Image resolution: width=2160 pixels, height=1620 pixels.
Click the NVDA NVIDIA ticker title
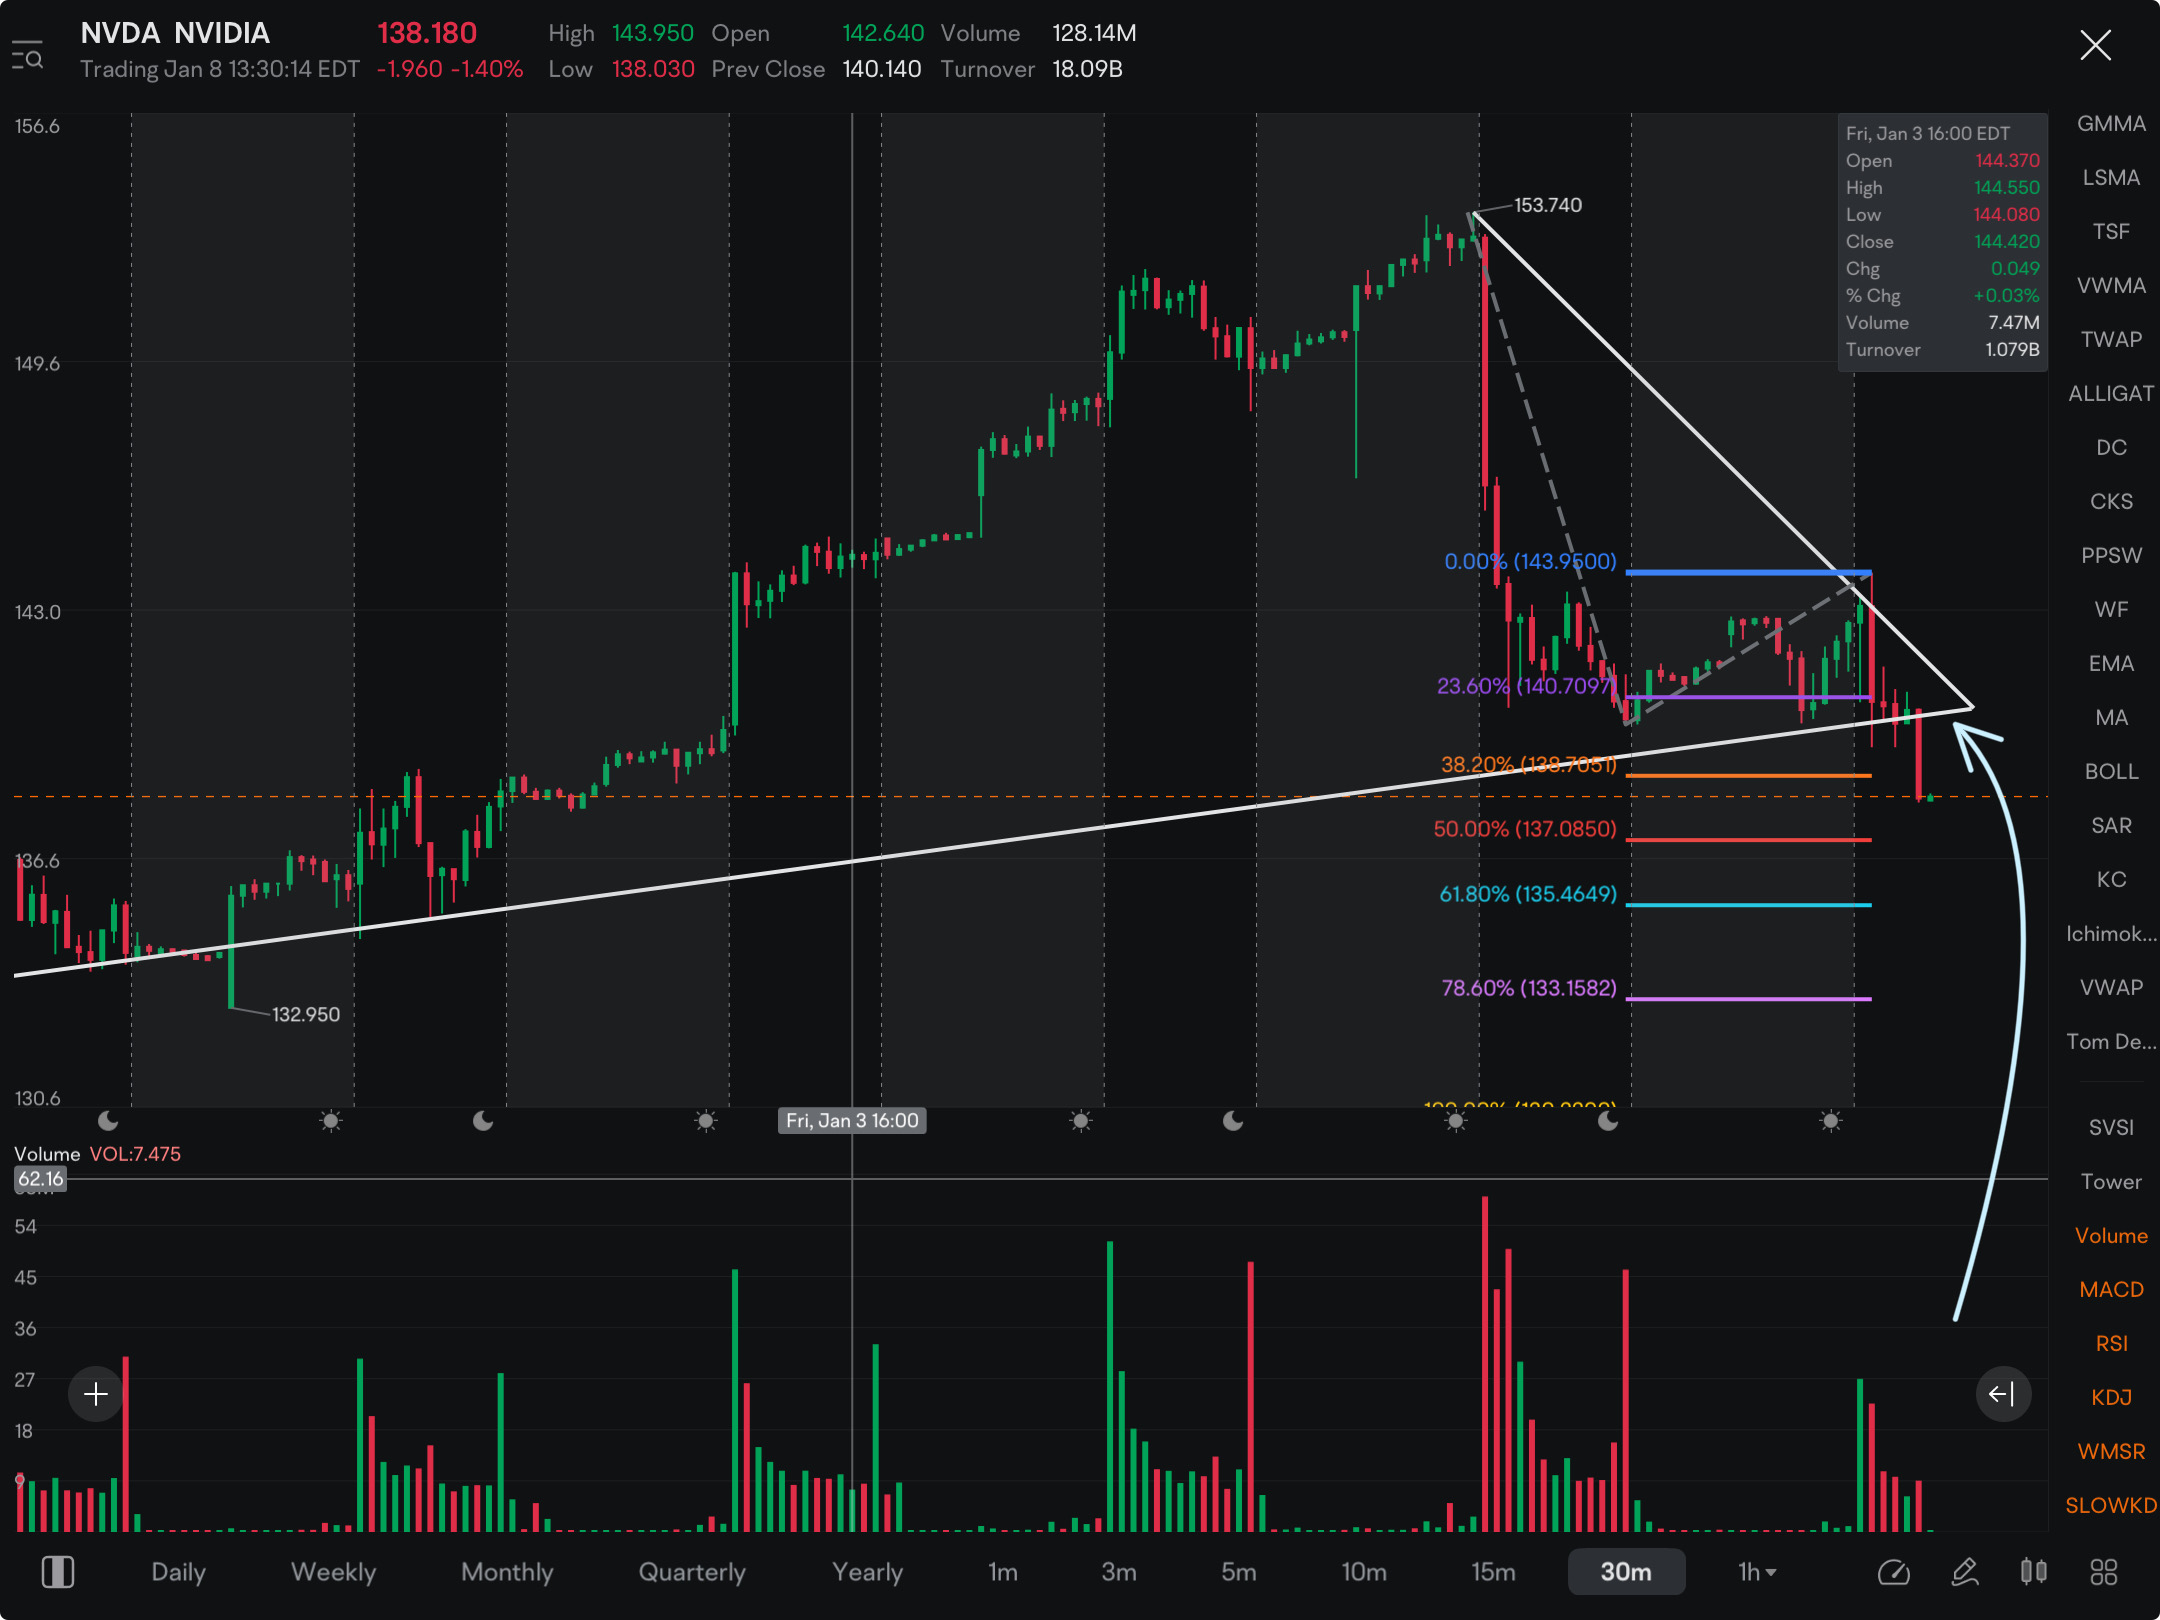[x=175, y=34]
